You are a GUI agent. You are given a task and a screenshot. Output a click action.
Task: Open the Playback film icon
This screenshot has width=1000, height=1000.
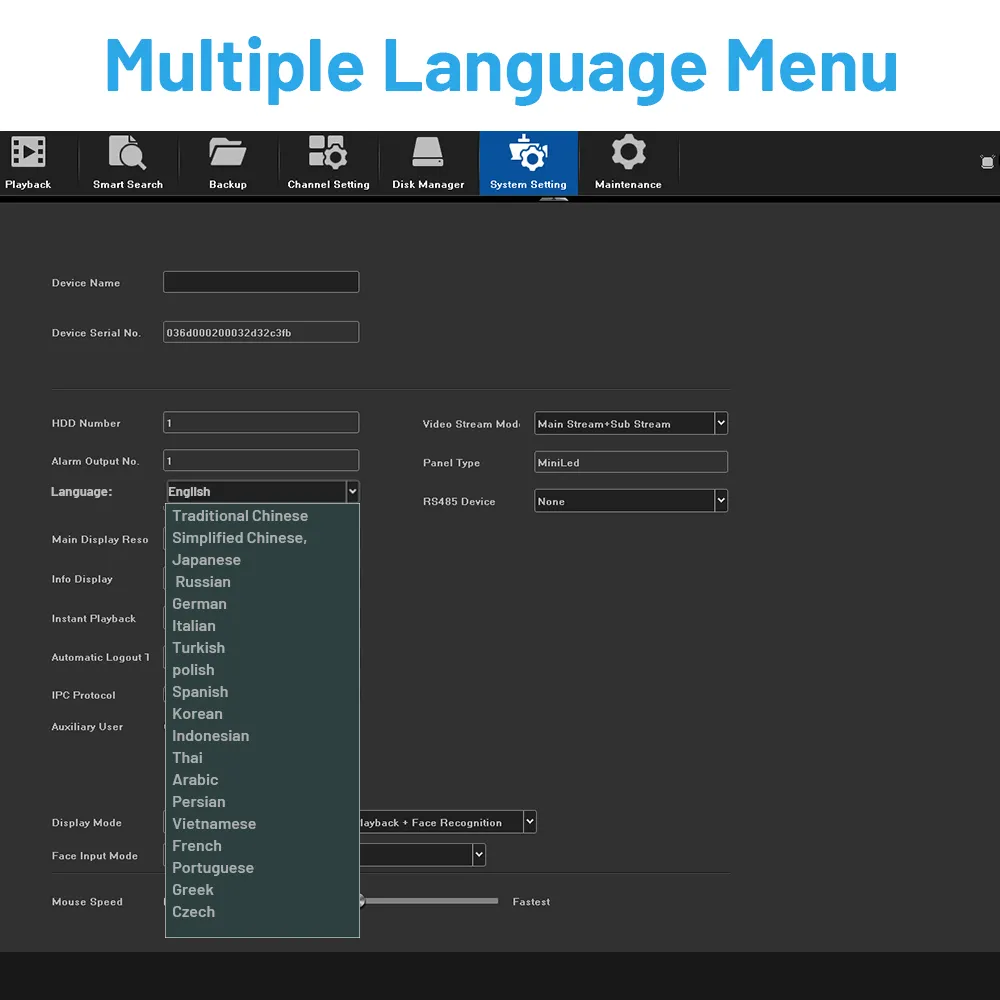[x=28, y=152]
